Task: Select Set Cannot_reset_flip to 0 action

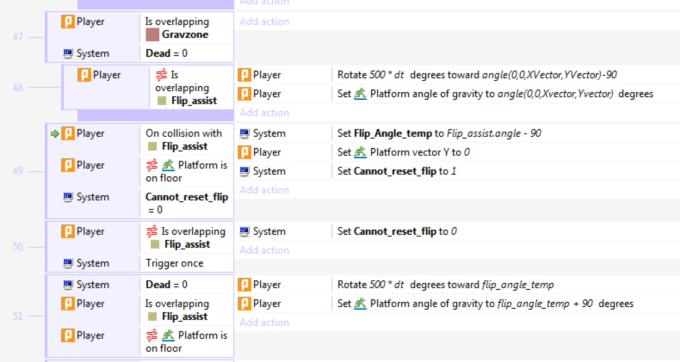Action: point(397,232)
